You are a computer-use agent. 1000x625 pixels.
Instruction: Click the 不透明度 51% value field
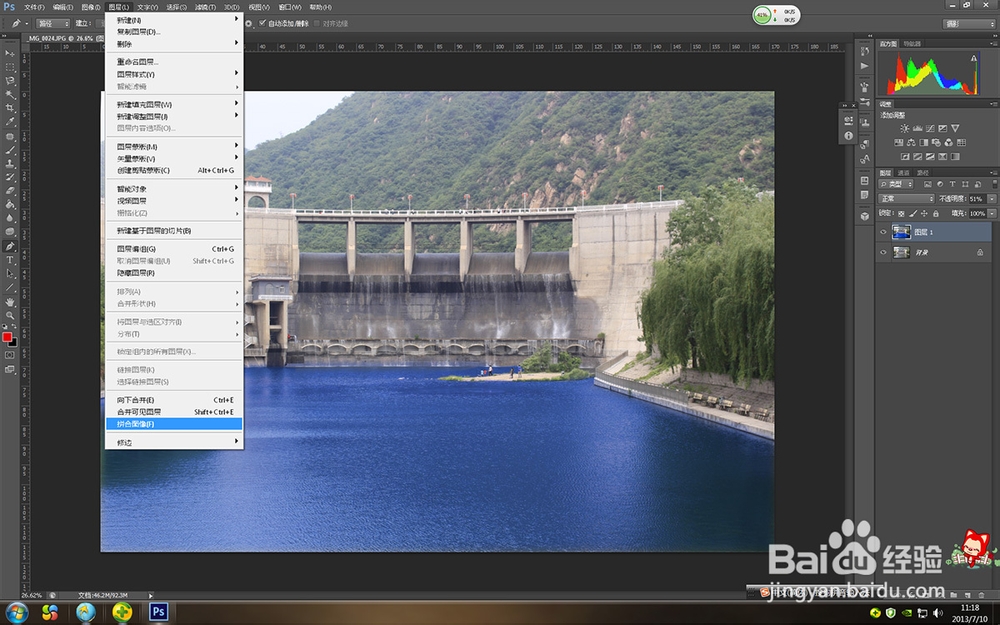tap(977, 198)
